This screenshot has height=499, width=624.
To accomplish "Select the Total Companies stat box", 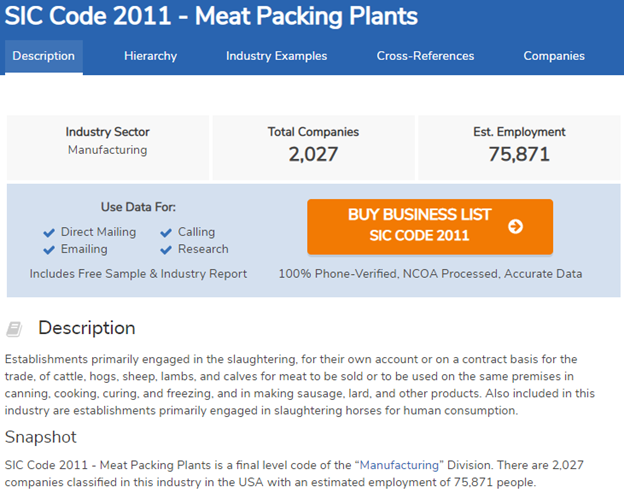I will click(x=313, y=146).
